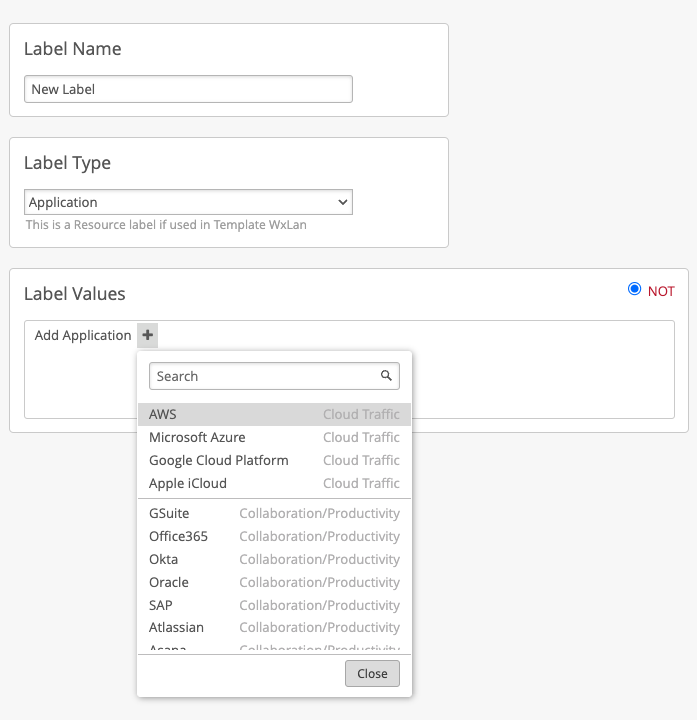Open the Label Type dropdown
697x720 pixels.
click(x=188, y=202)
